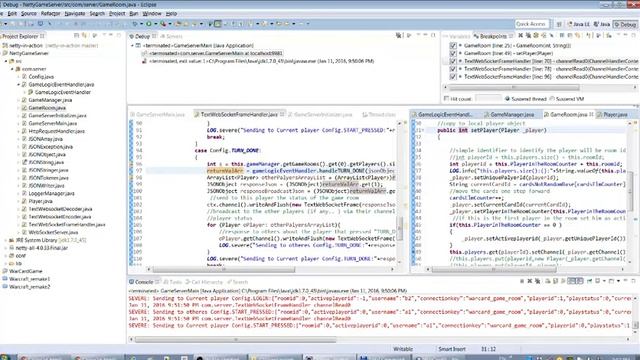Screen dimensions: 640x360
Task: Toggle GameRoom line 49 setPlayer breakpoint checkbox
Action: [x=453, y=53]
